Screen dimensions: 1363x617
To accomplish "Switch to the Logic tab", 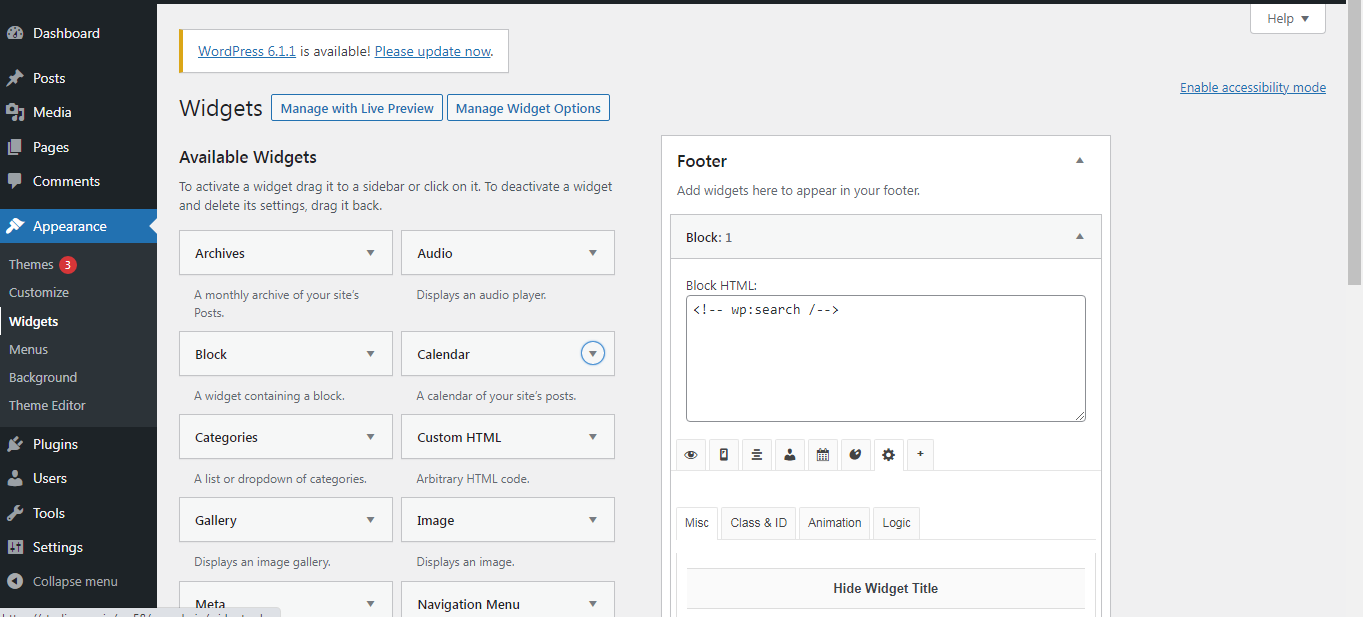I will tap(896, 523).
